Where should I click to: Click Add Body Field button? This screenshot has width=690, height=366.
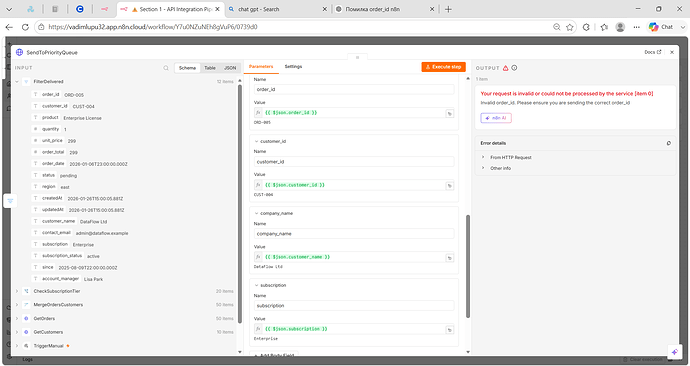coord(274,354)
